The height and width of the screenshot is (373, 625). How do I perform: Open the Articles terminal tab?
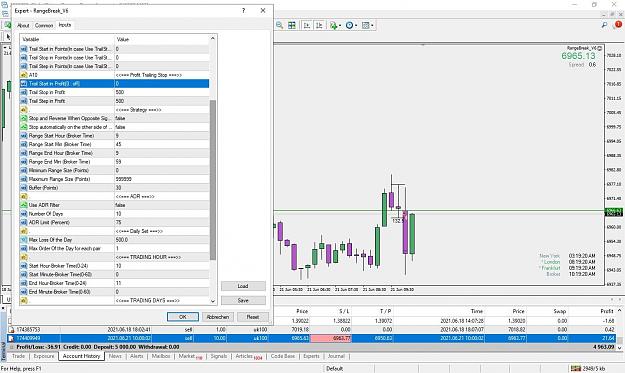pyautogui.click(x=249, y=356)
